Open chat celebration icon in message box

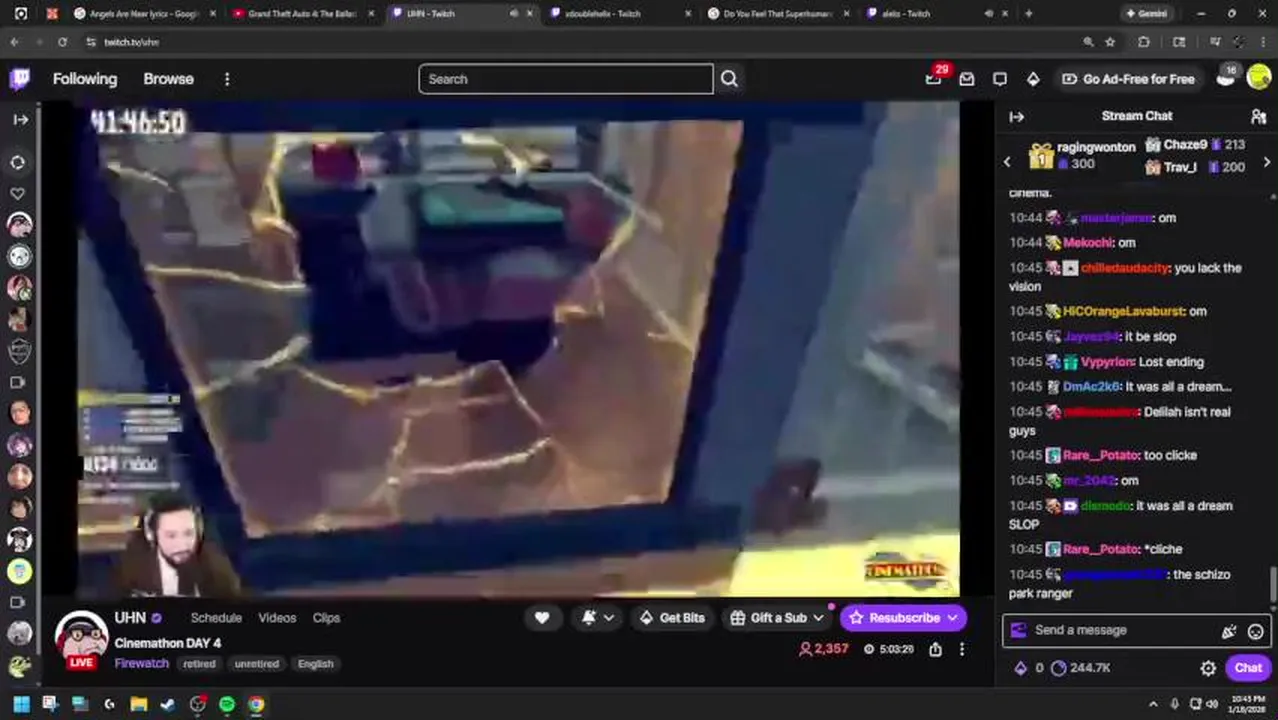1228,631
